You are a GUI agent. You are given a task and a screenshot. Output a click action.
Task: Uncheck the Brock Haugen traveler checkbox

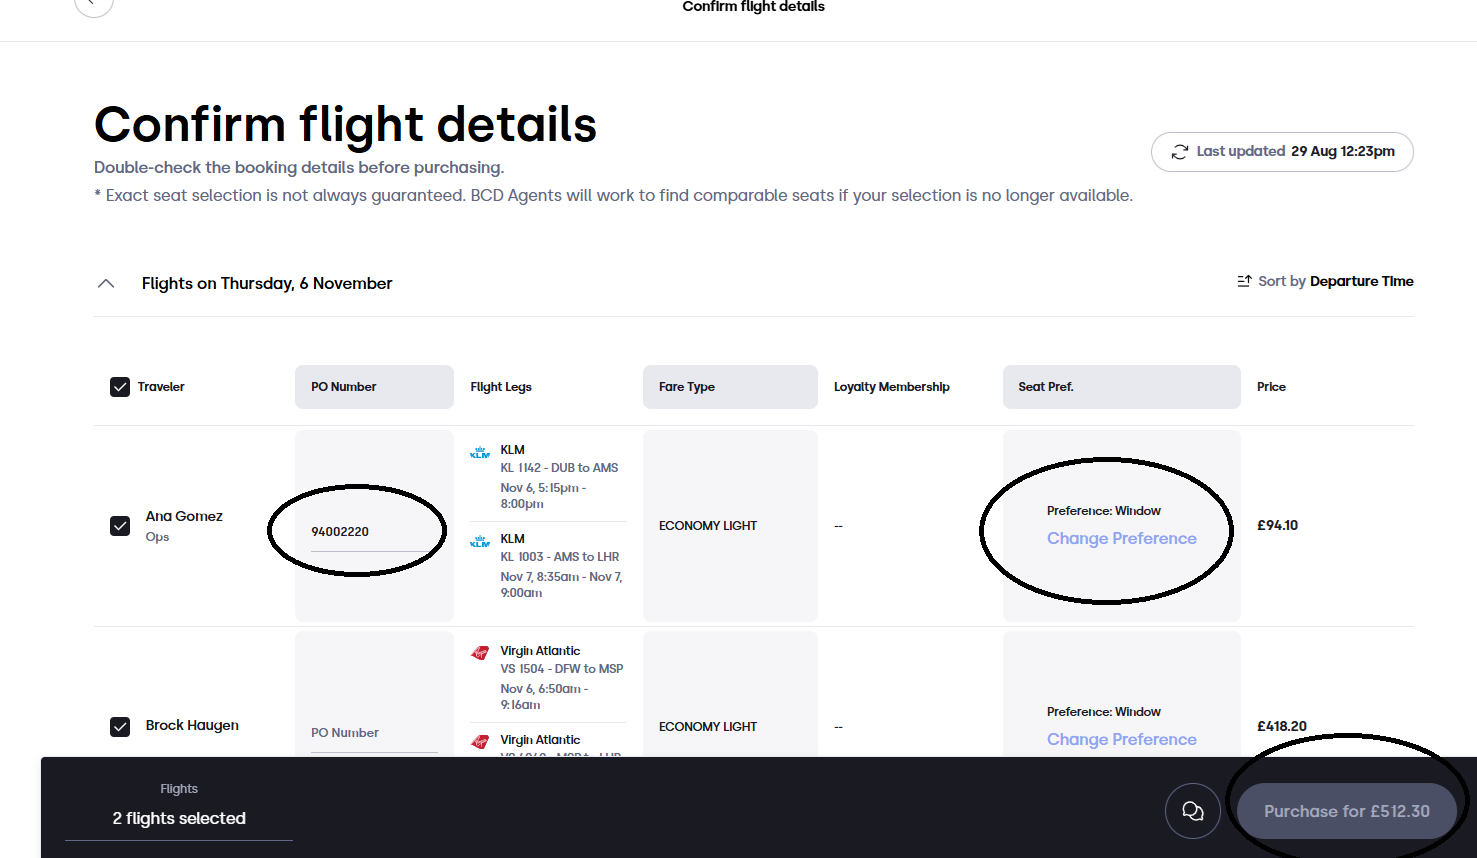[x=120, y=727]
